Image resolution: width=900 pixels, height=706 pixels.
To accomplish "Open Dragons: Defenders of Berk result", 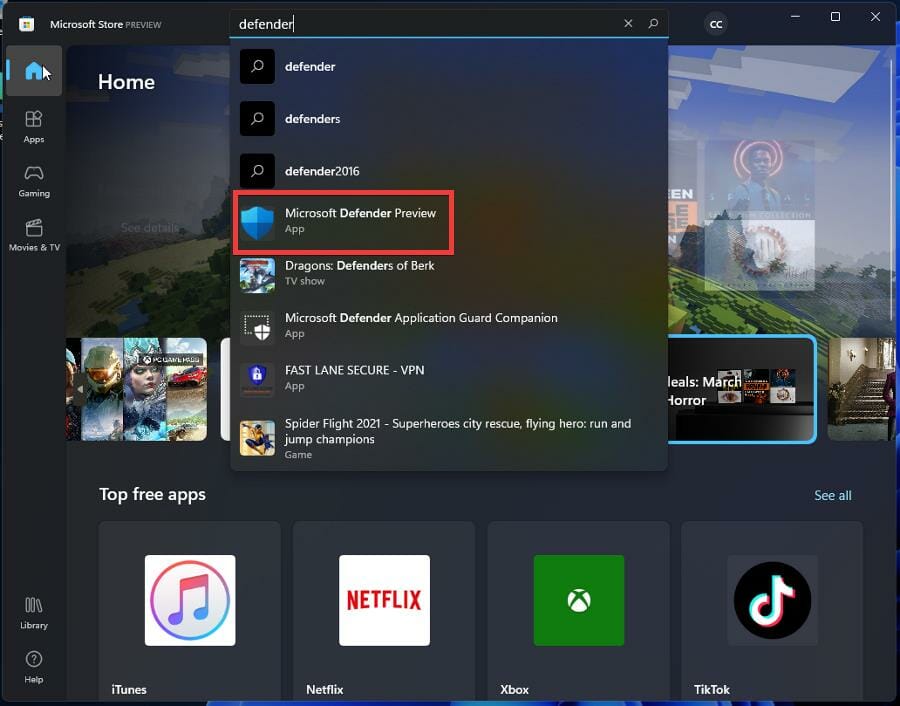I will click(449, 274).
